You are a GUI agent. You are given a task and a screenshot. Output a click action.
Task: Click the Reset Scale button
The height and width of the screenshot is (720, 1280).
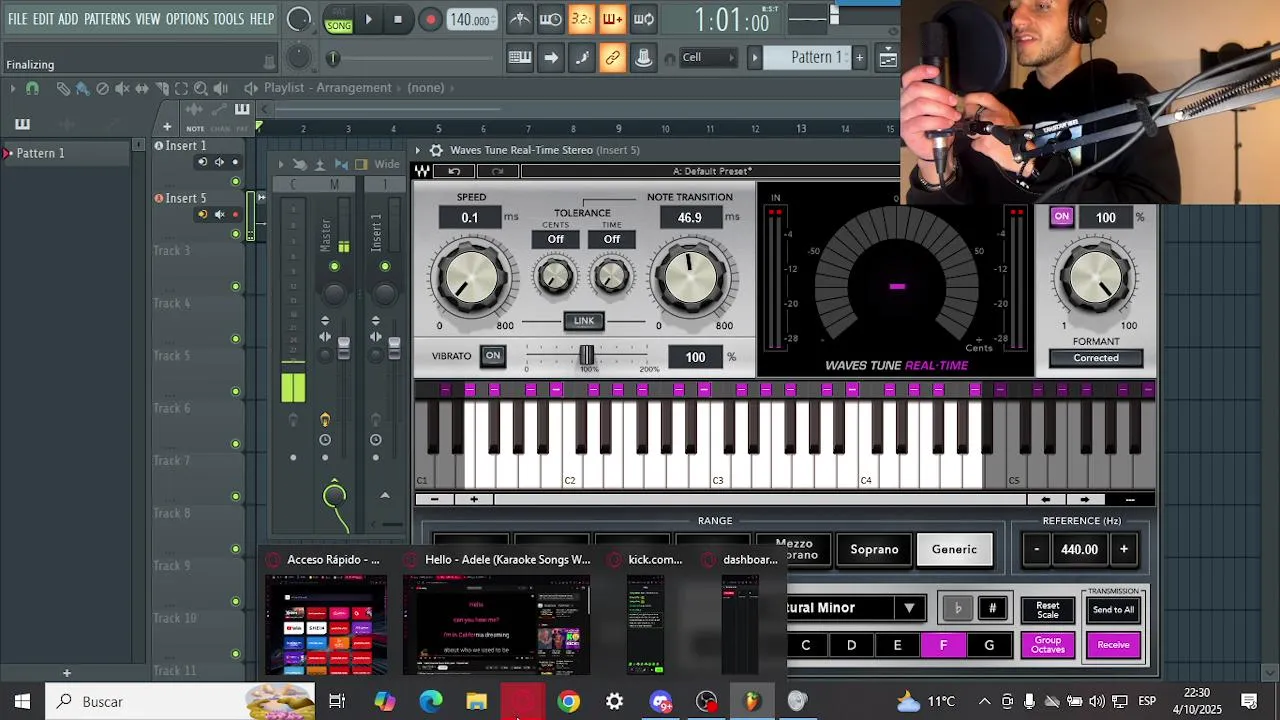(1047, 609)
